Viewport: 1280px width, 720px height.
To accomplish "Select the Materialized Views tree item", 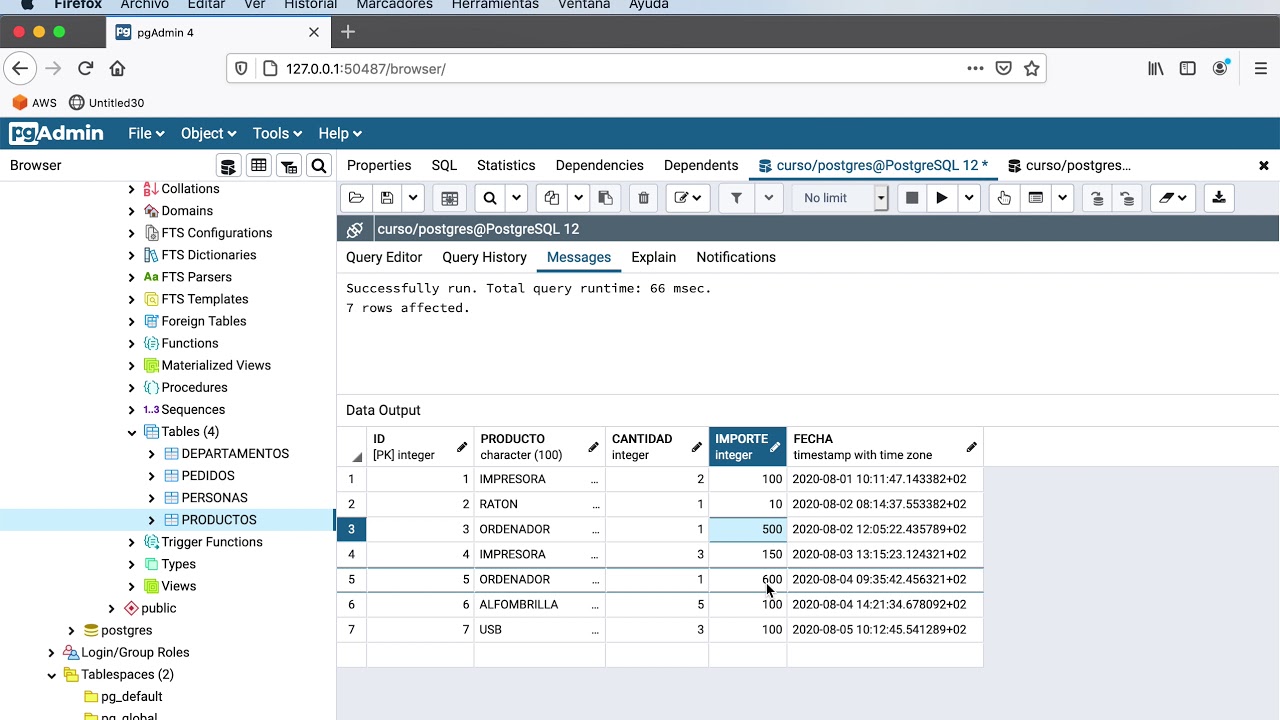I will pos(216,365).
